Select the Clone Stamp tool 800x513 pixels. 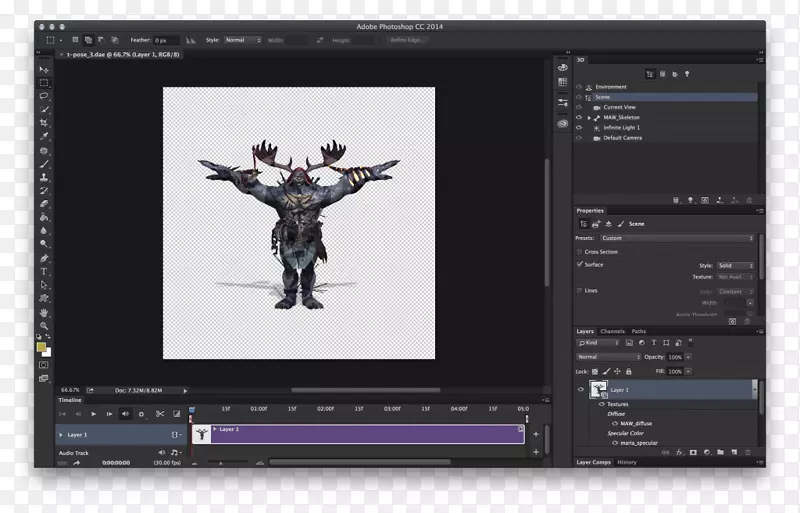[44, 177]
